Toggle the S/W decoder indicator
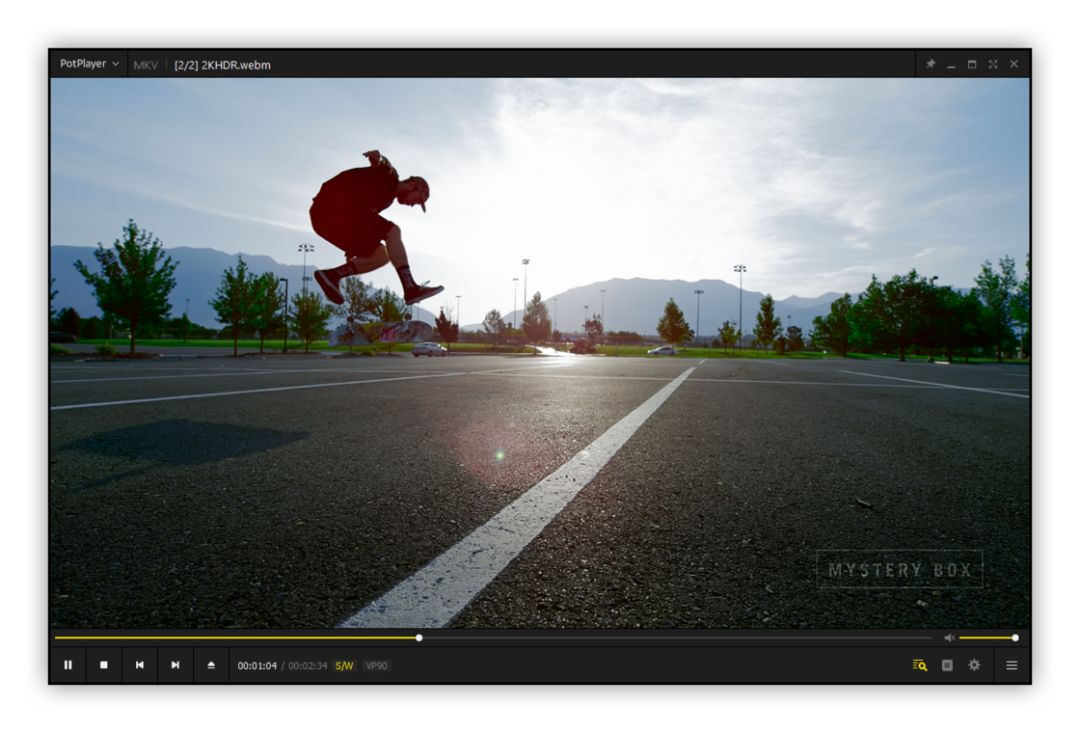Viewport: 1080px width, 733px height. tap(344, 666)
